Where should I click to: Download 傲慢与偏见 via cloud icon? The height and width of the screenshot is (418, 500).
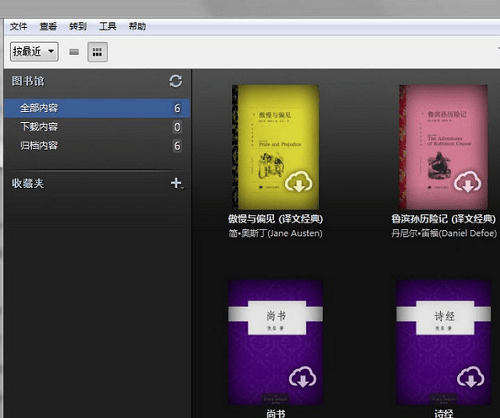point(299,182)
